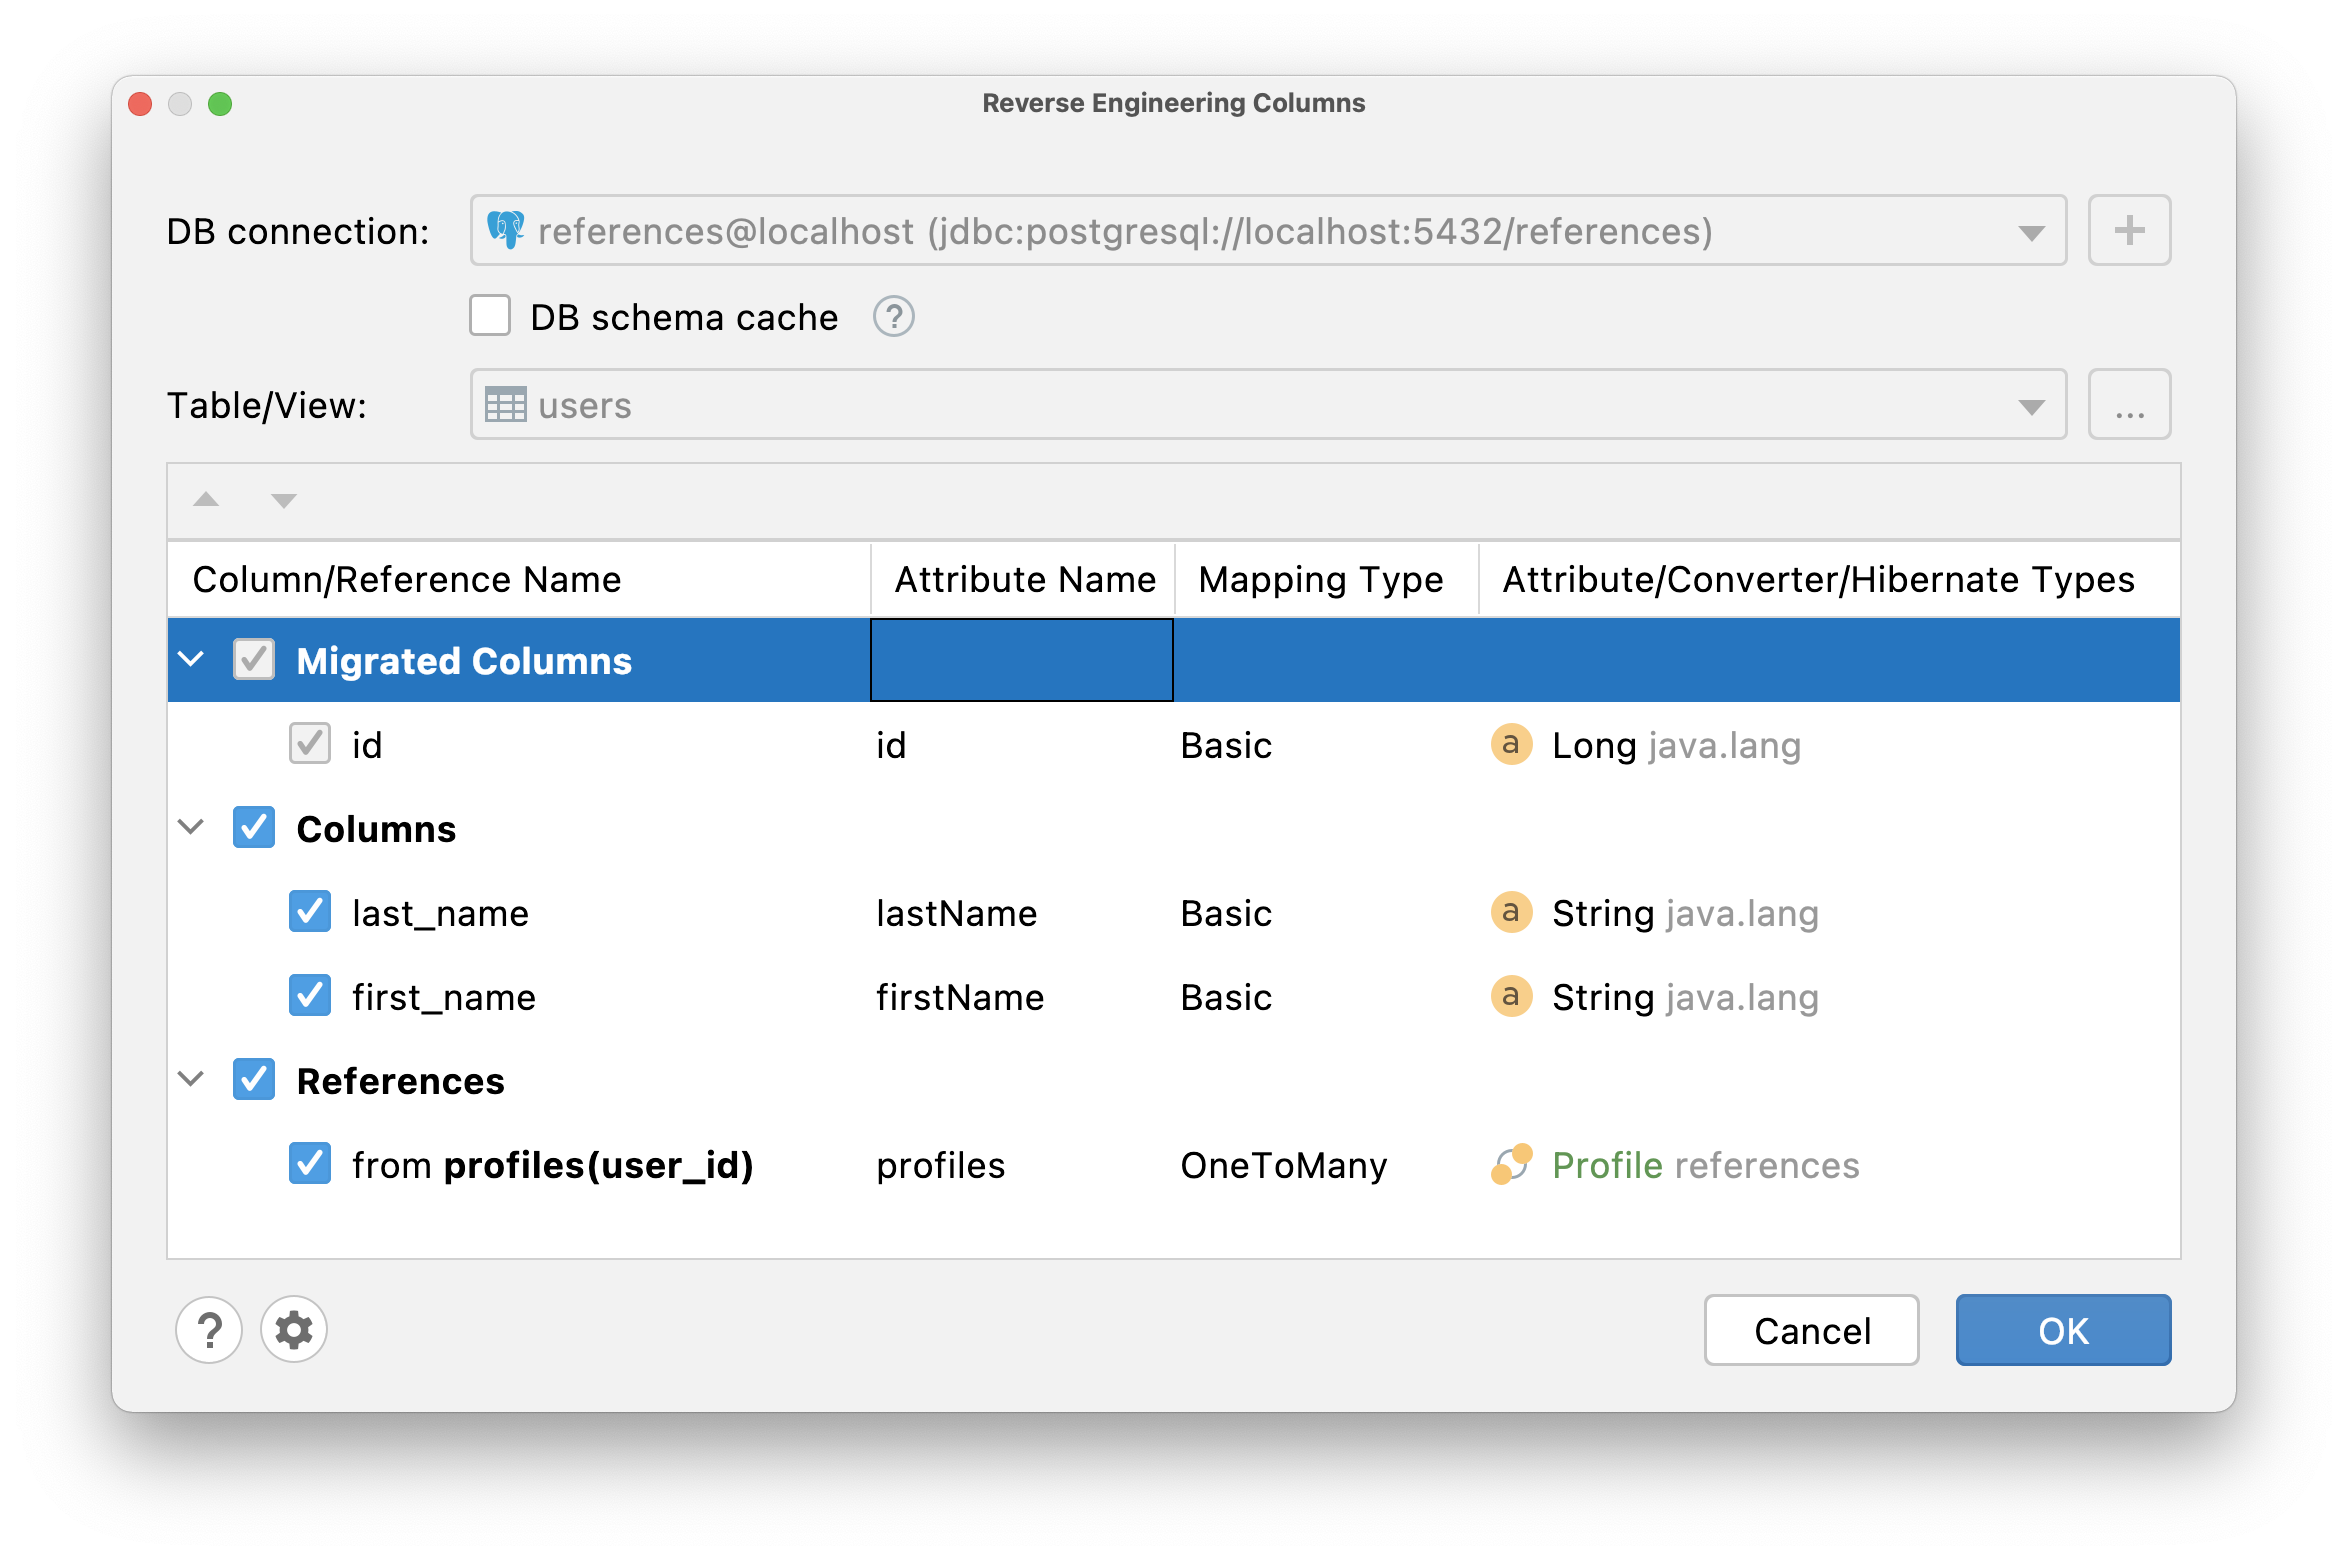
Task: Uncheck the first_name column checkbox
Action: point(310,996)
